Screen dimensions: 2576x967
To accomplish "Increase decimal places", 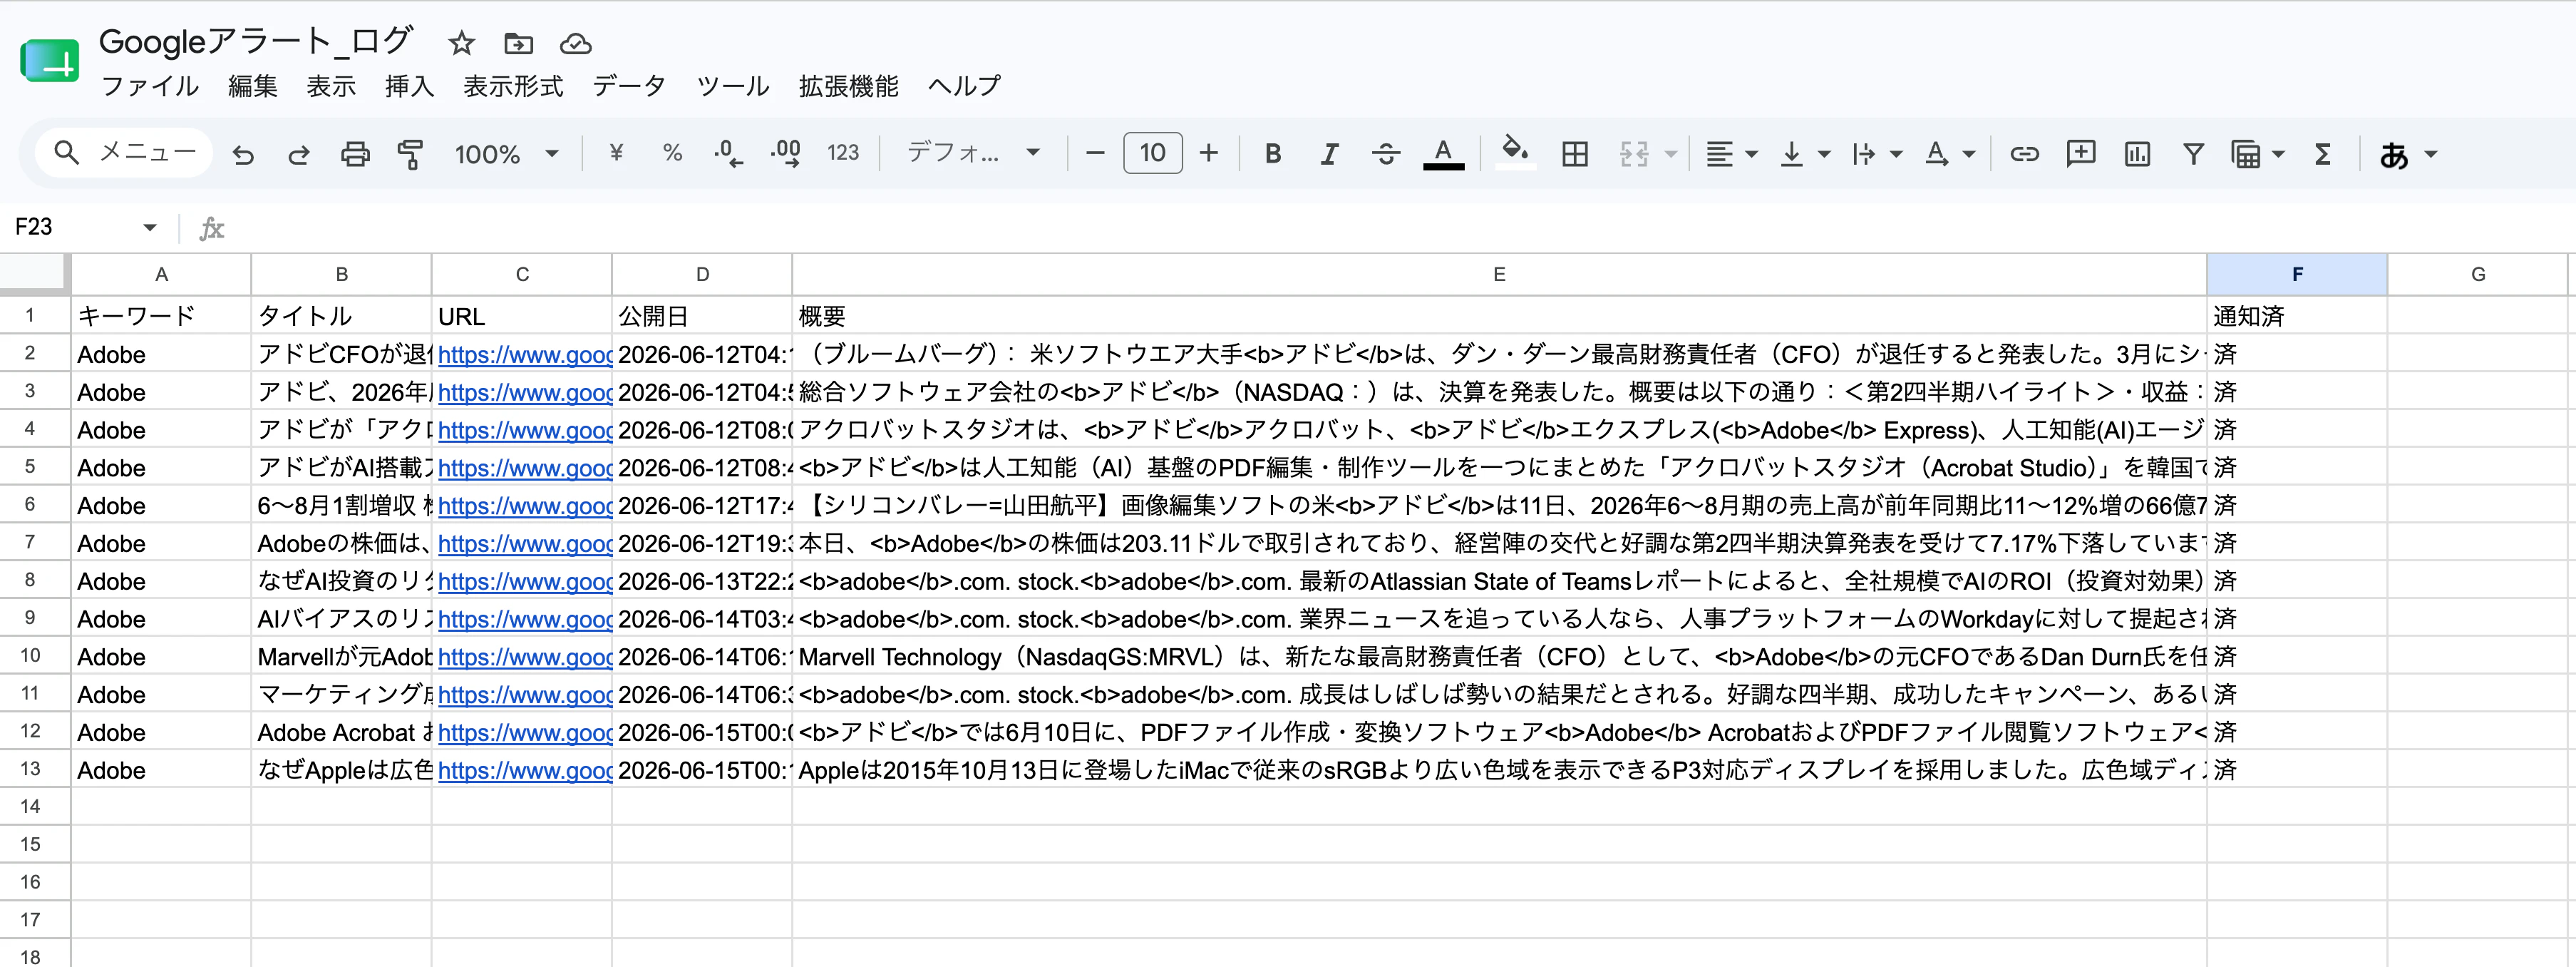I will tap(786, 153).
